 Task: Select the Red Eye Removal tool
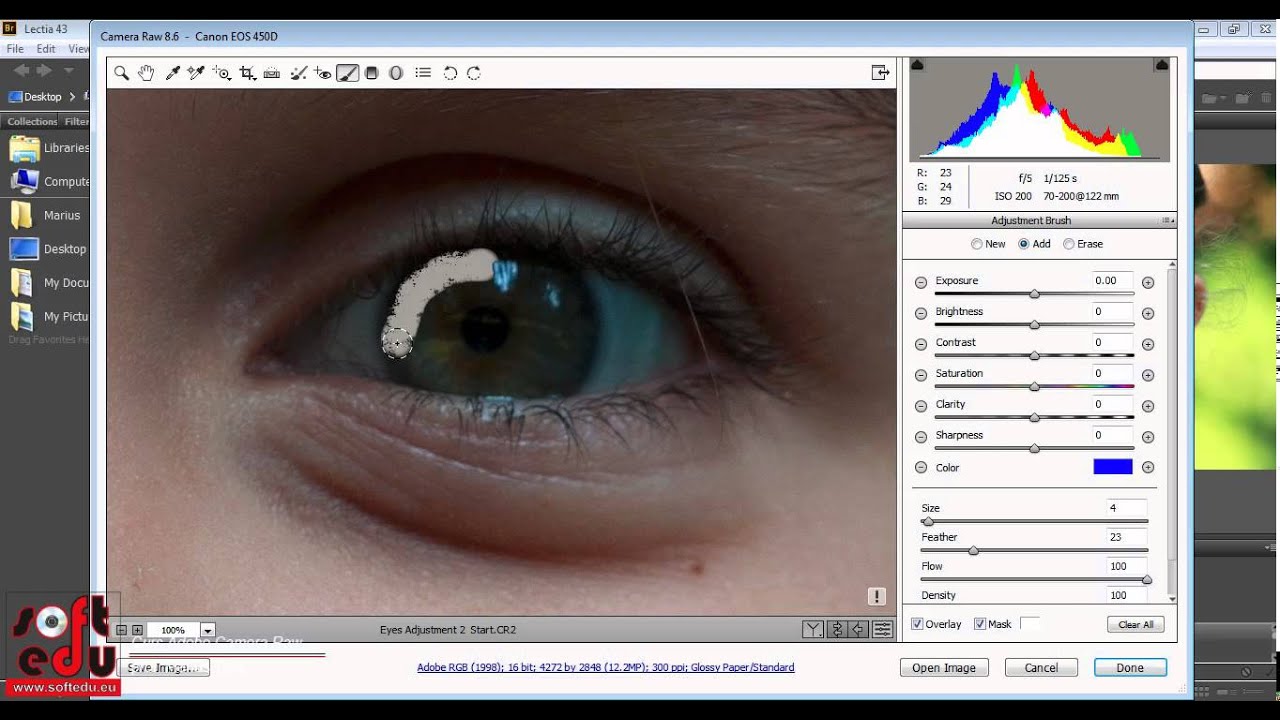(322, 73)
